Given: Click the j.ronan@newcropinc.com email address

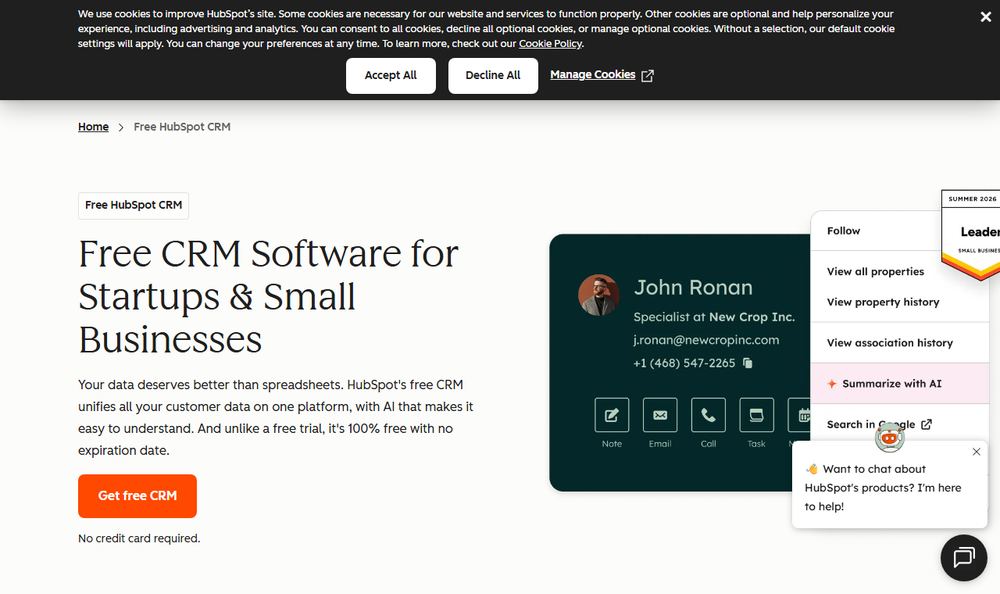Looking at the screenshot, I should pyautogui.click(x=706, y=340).
